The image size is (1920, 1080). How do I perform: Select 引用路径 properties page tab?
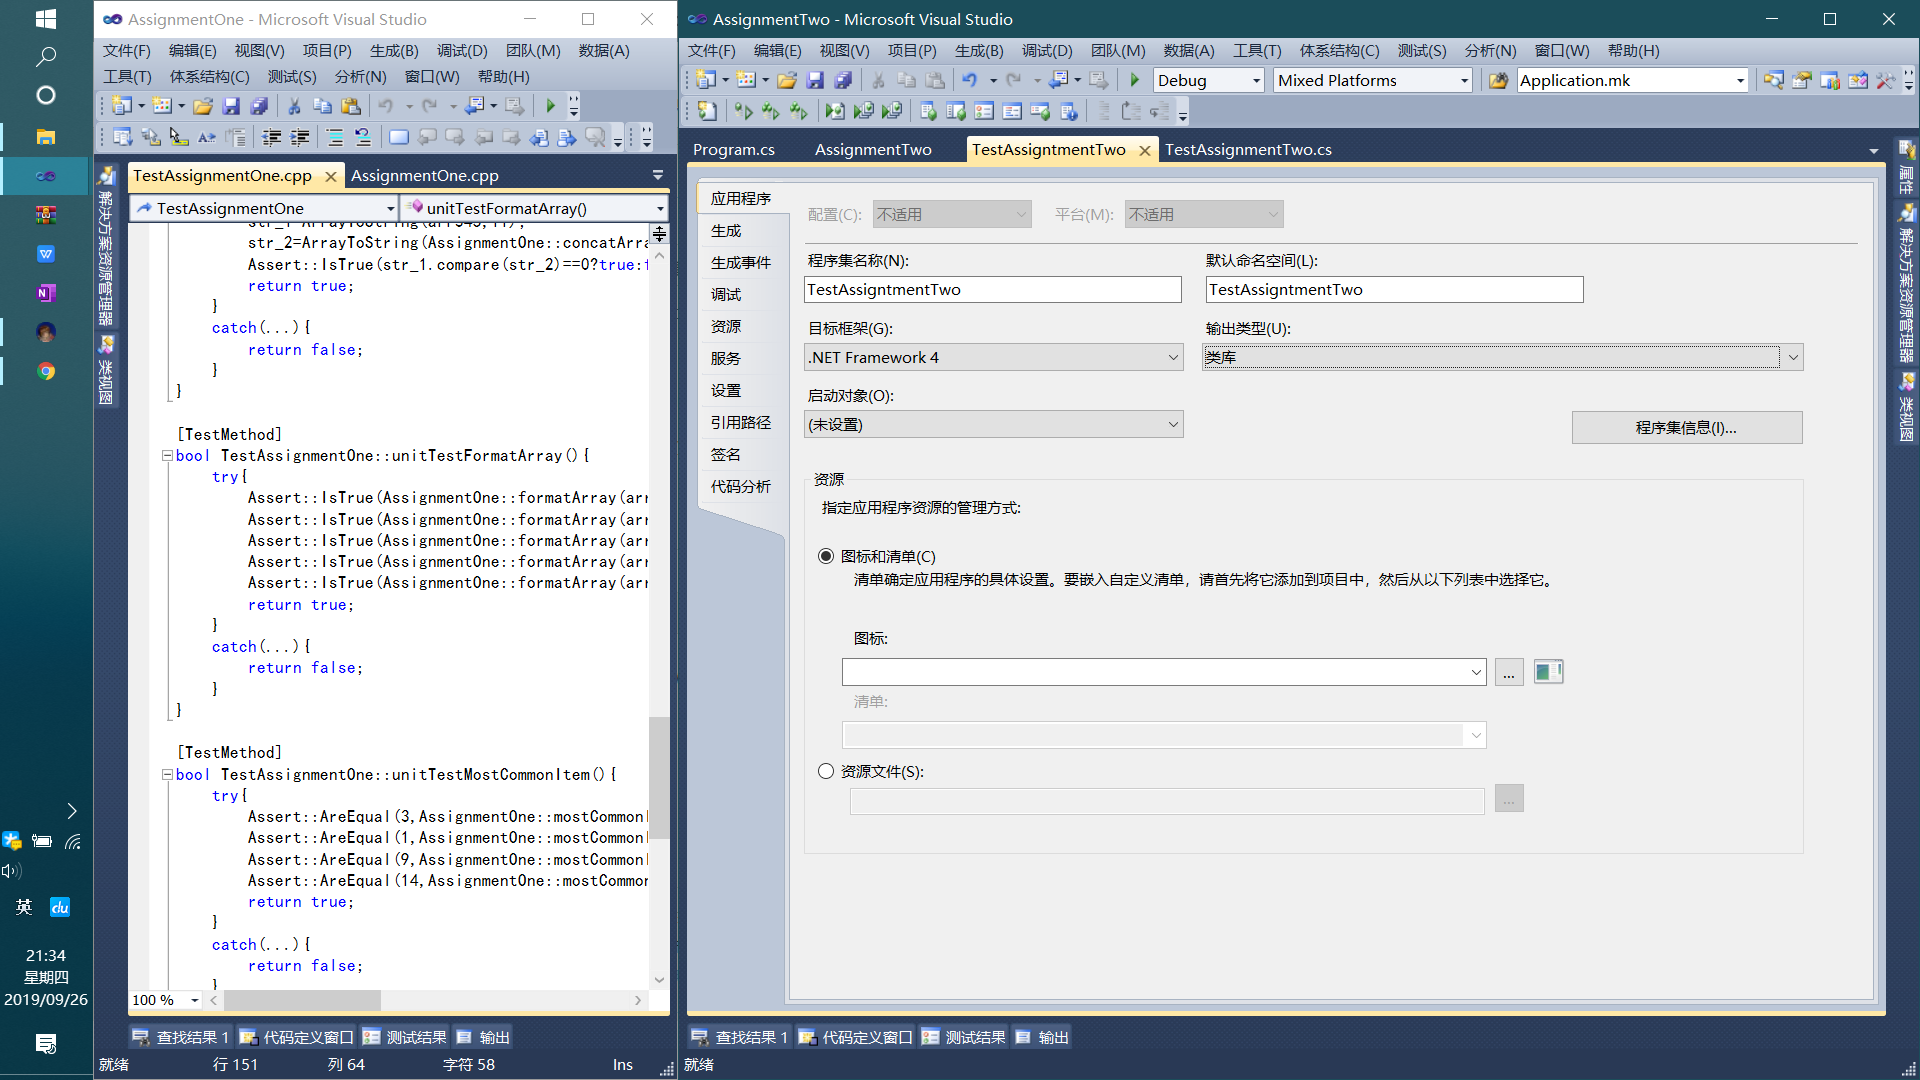click(741, 423)
